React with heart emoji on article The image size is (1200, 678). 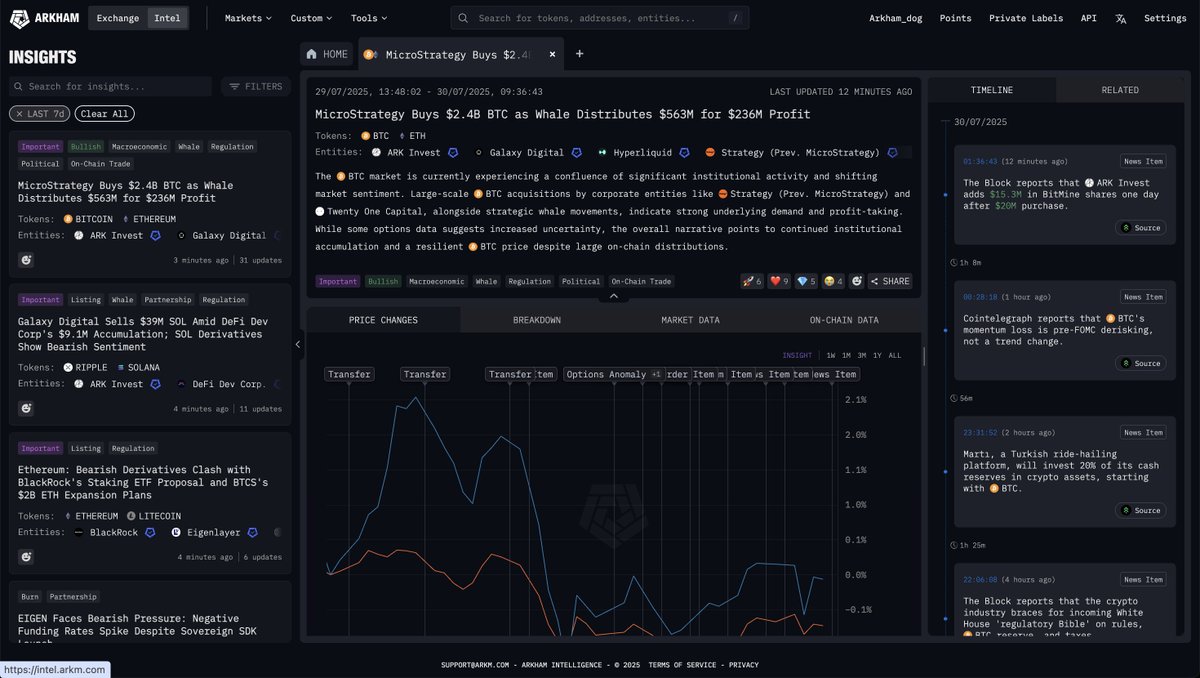click(x=779, y=281)
